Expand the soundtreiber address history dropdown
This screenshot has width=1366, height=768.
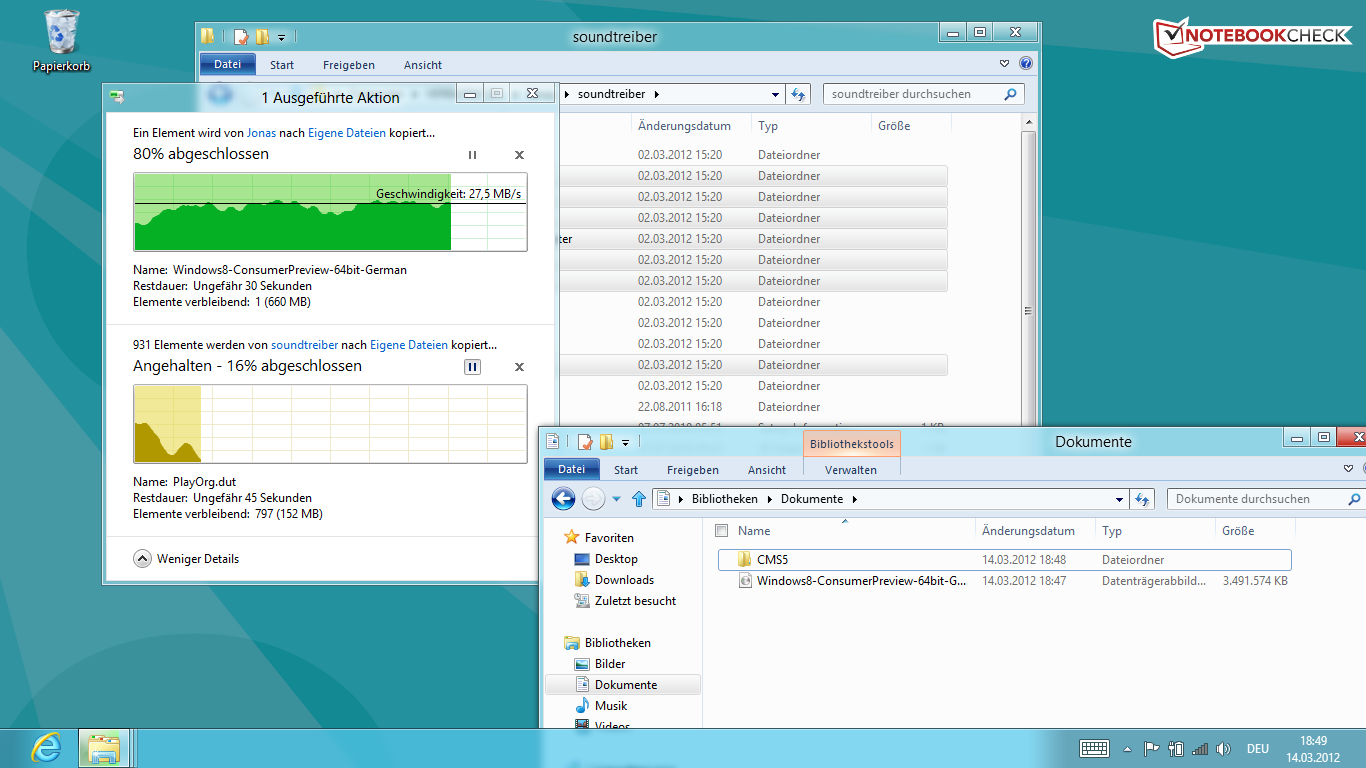[776, 95]
